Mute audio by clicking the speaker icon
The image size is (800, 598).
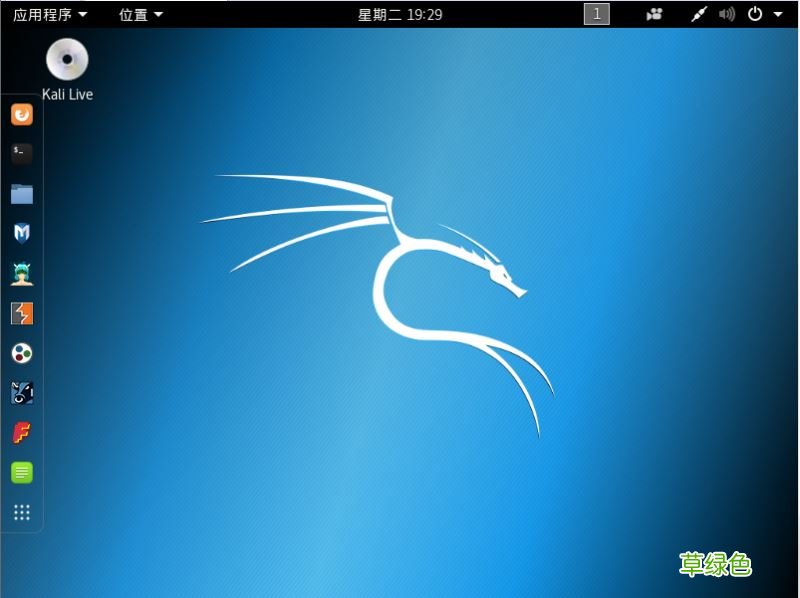click(725, 14)
